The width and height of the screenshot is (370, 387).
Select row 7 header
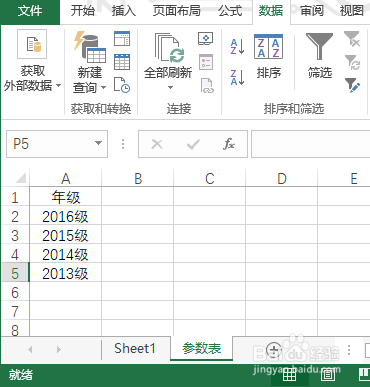pos(15,311)
